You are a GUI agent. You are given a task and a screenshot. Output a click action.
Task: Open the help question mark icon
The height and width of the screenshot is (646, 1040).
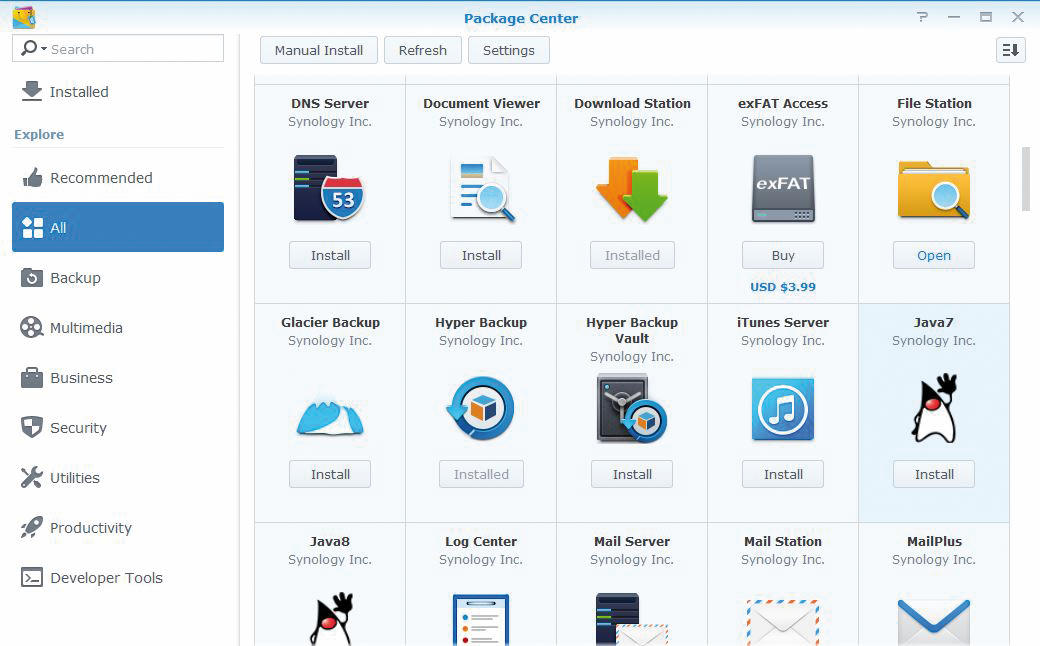(923, 17)
